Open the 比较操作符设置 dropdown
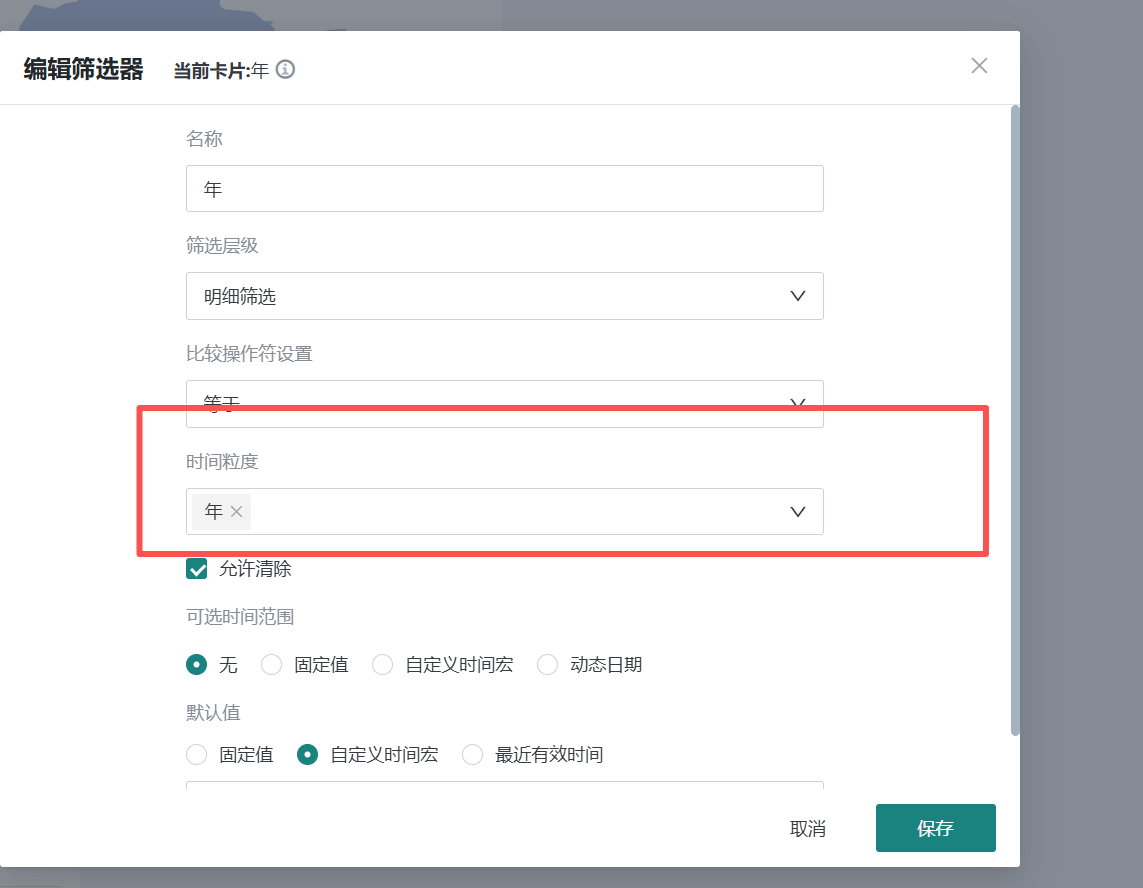 504,403
